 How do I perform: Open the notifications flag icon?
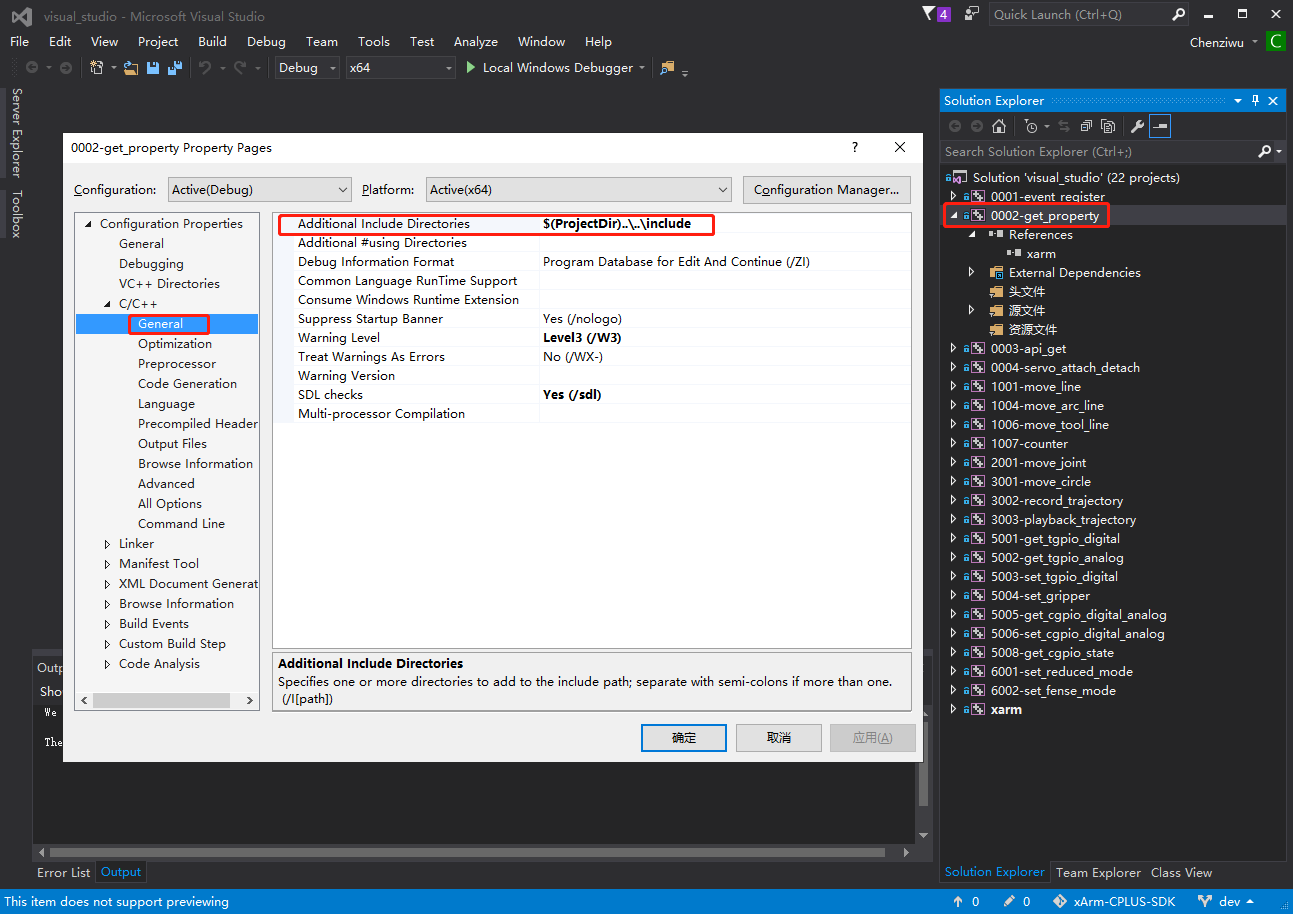click(x=937, y=14)
